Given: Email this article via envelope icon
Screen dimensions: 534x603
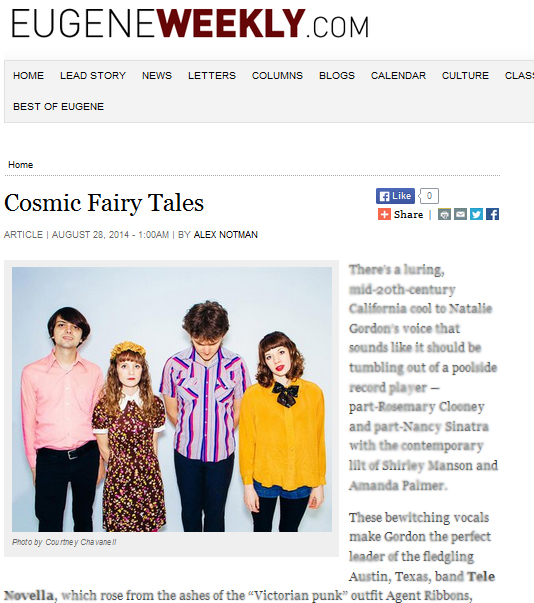Looking at the screenshot, I should coord(460,214).
